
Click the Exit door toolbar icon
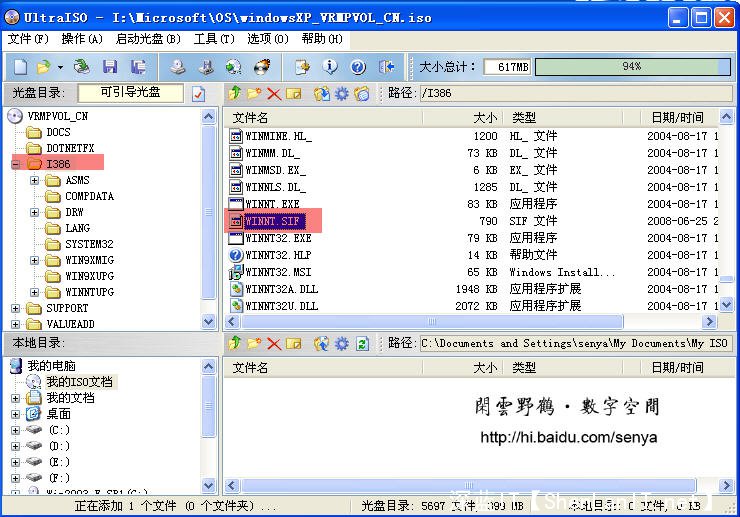coord(387,67)
